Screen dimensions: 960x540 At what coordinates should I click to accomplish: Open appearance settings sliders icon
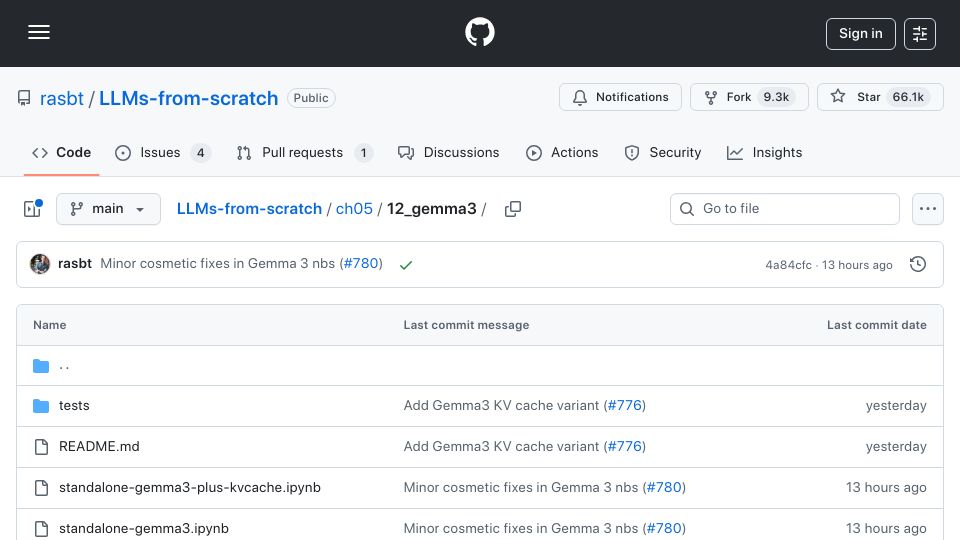click(x=920, y=34)
